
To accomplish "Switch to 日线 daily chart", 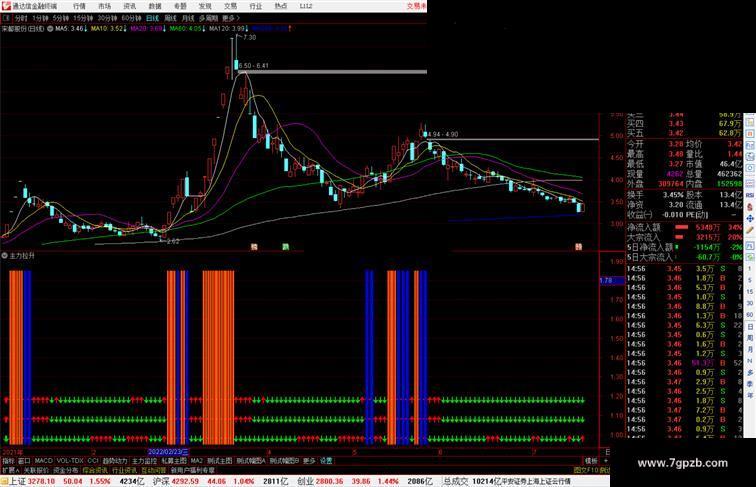I will (152, 18).
